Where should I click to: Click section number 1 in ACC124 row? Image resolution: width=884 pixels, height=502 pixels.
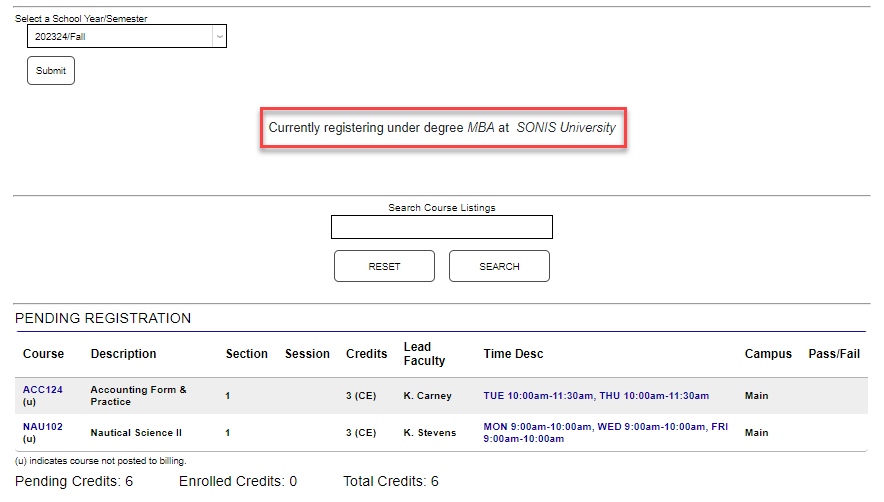coord(228,396)
